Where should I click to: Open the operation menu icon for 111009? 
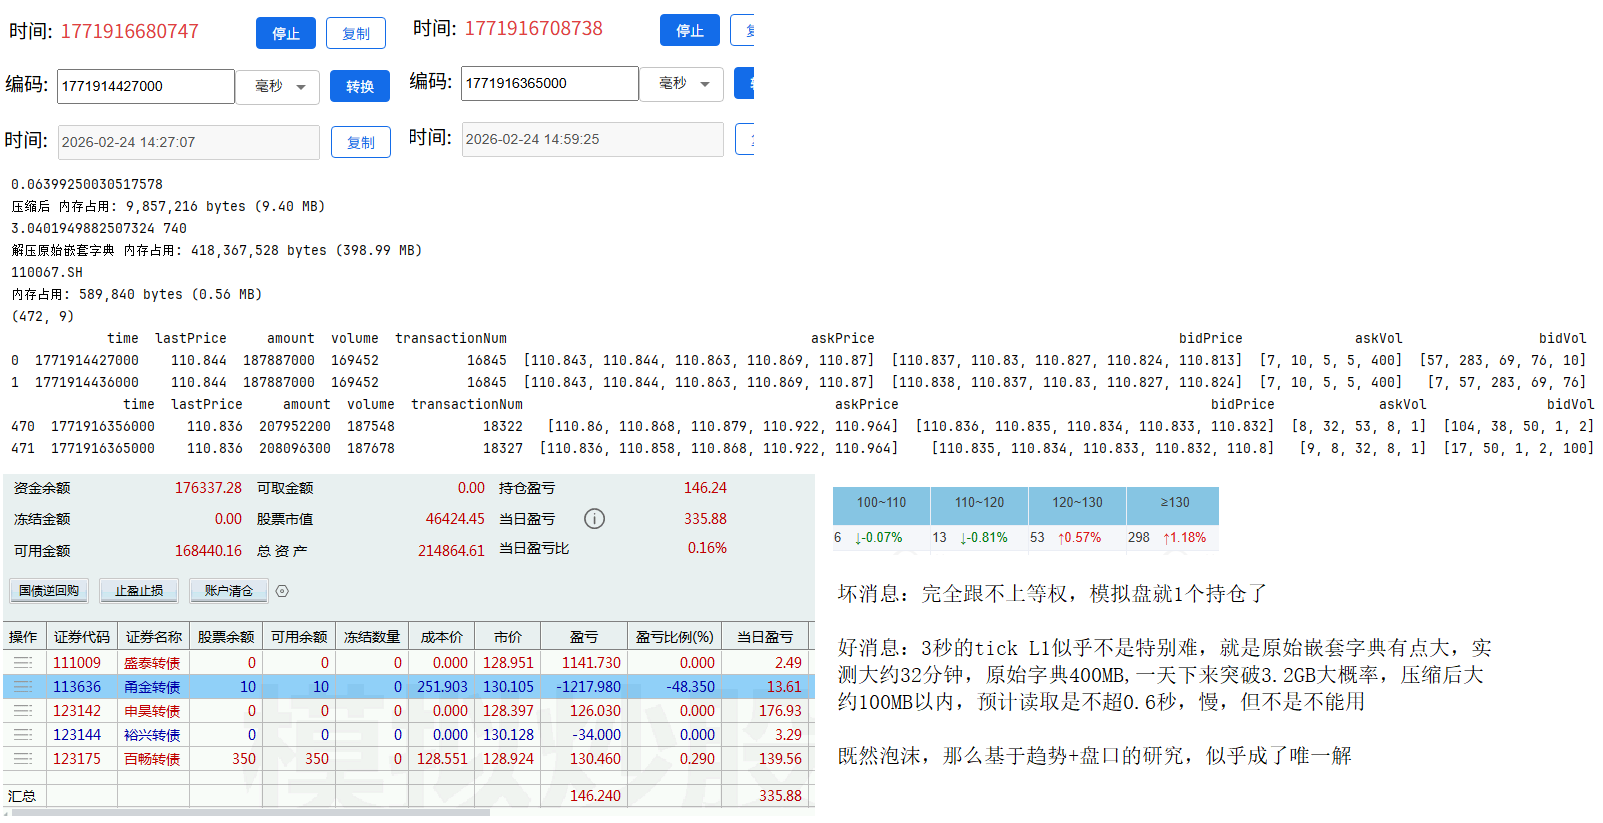pyautogui.click(x=23, y=663)
